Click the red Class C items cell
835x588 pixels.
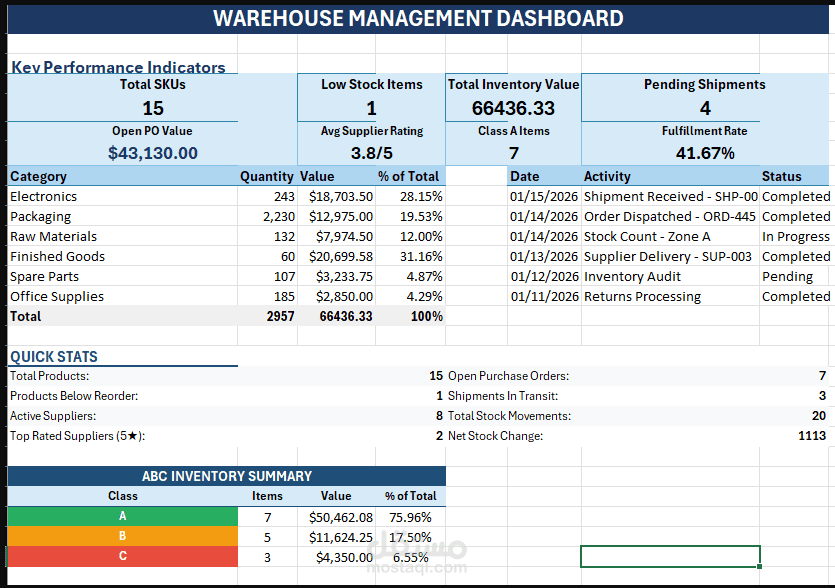267,556
